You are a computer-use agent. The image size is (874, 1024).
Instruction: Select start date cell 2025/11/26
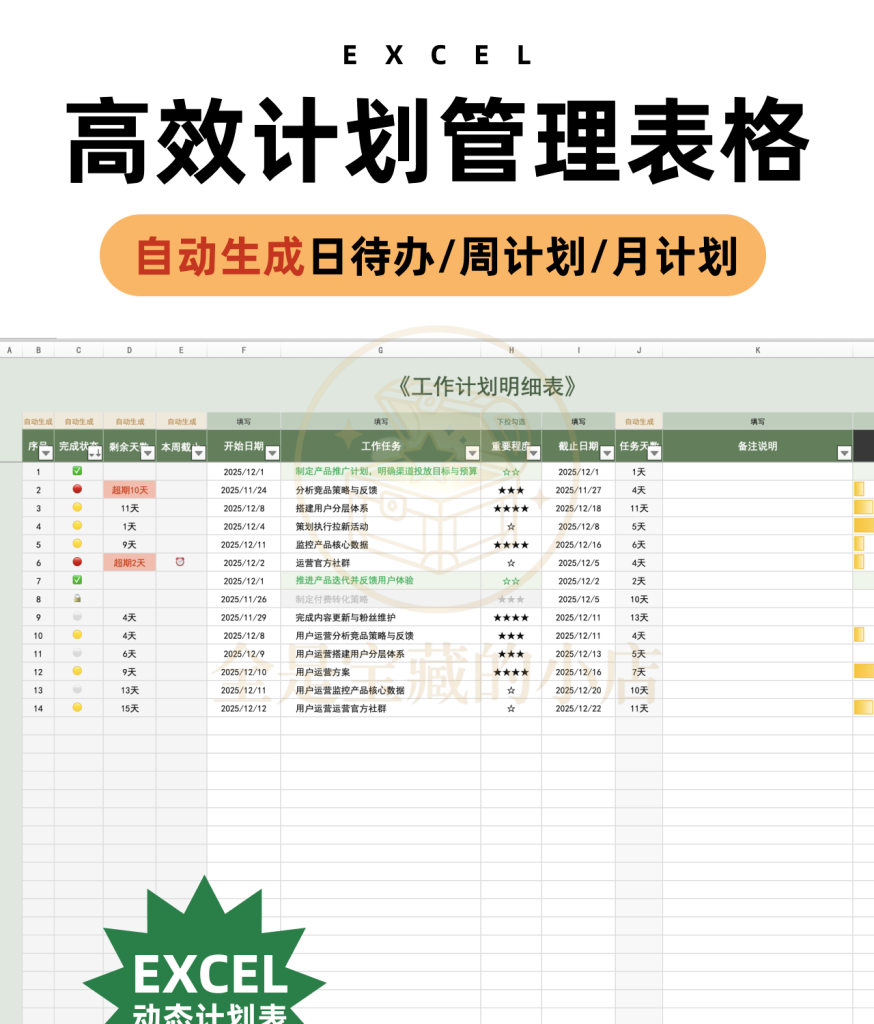click(x=244, y=599)
